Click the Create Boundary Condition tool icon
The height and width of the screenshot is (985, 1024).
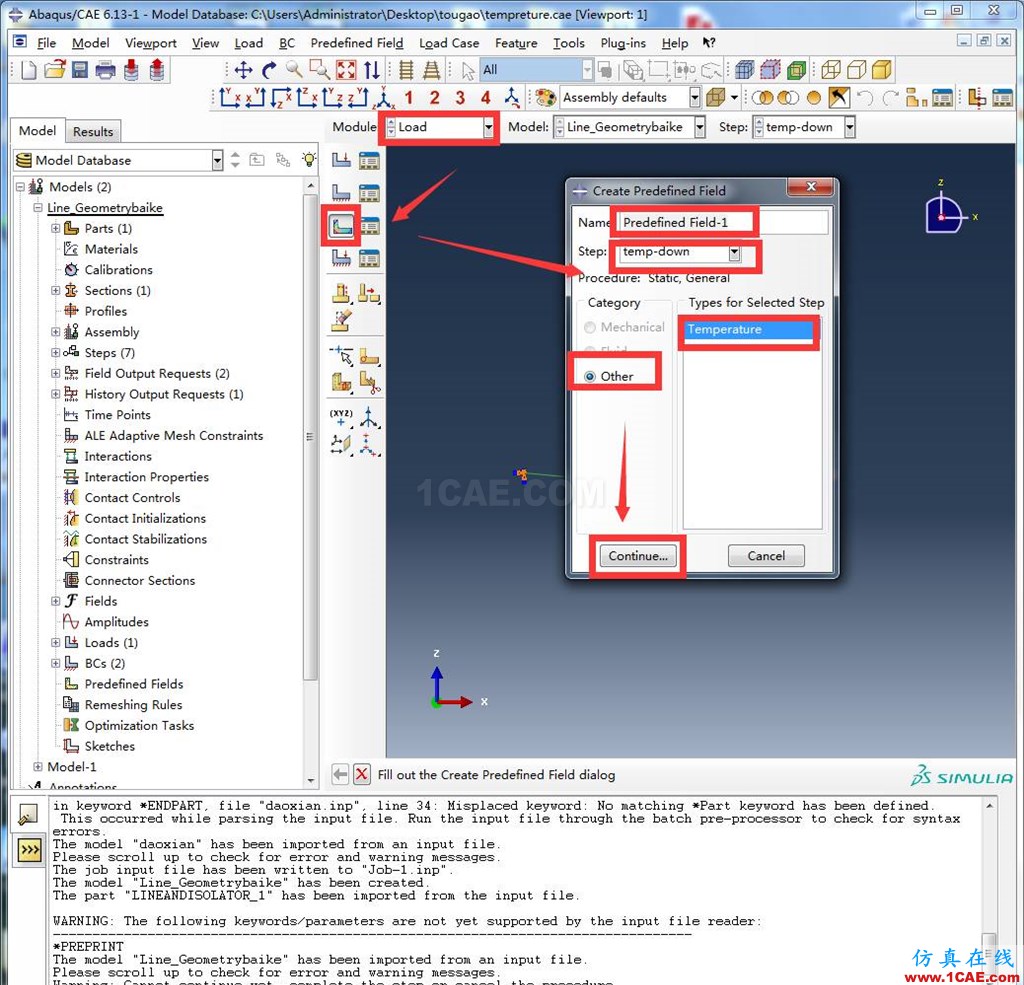tap(341, 193)
